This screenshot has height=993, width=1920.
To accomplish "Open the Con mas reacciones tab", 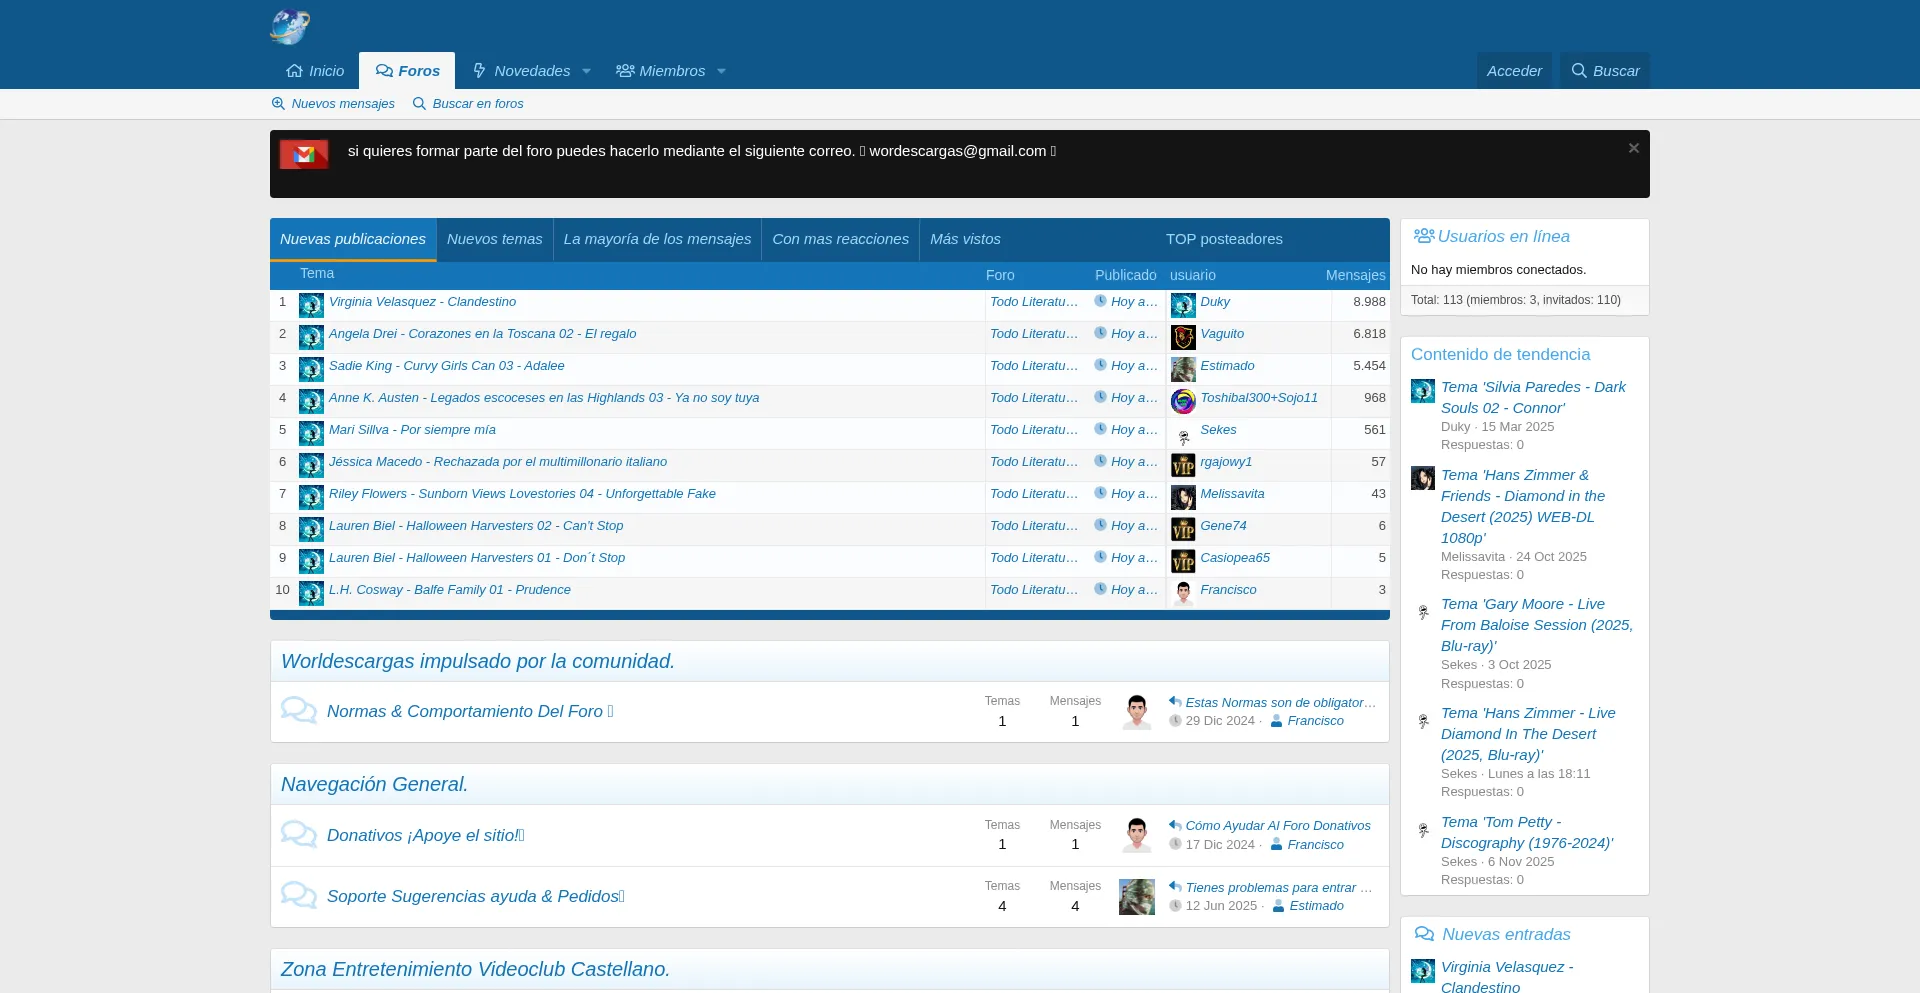I will pyautogui.click(x=840, y=239).
